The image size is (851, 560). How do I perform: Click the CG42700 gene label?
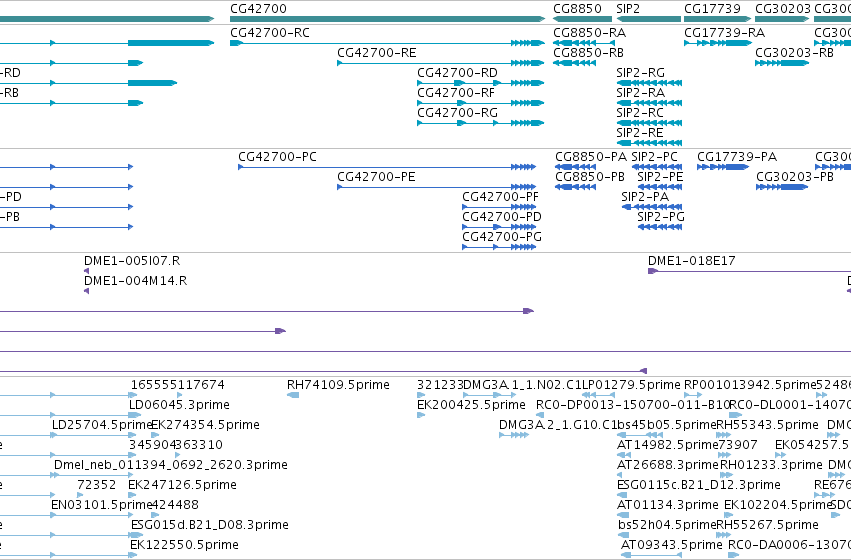point(258,9)
